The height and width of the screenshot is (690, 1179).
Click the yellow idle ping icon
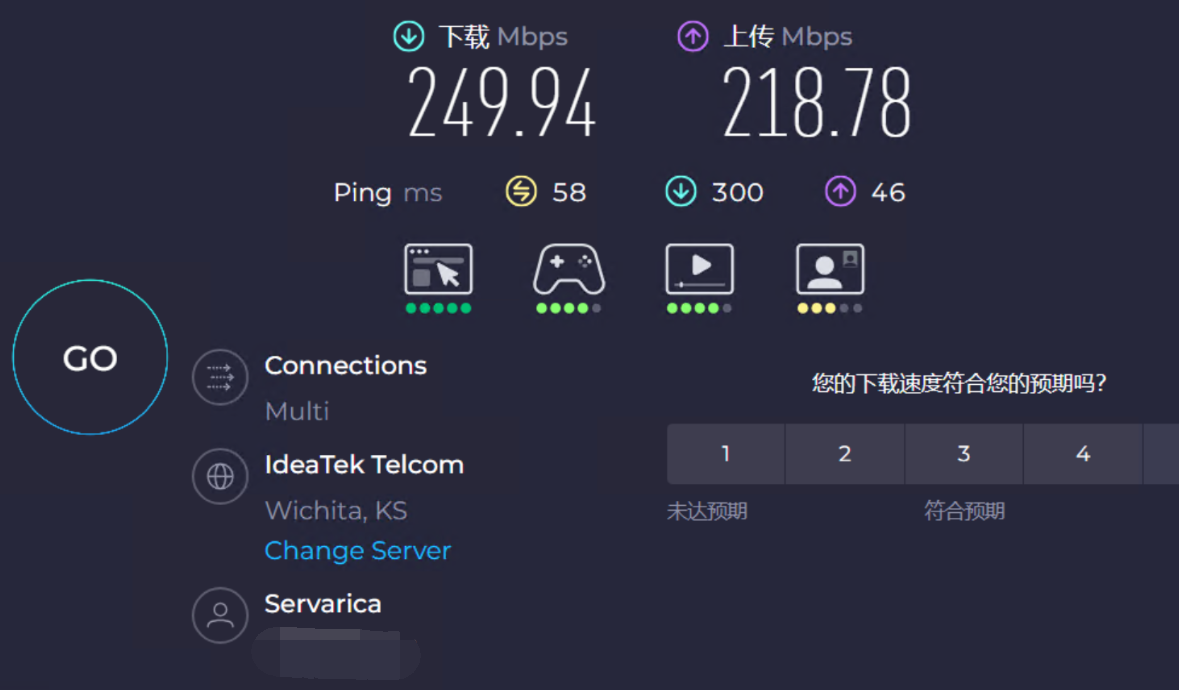click(521, 191)
